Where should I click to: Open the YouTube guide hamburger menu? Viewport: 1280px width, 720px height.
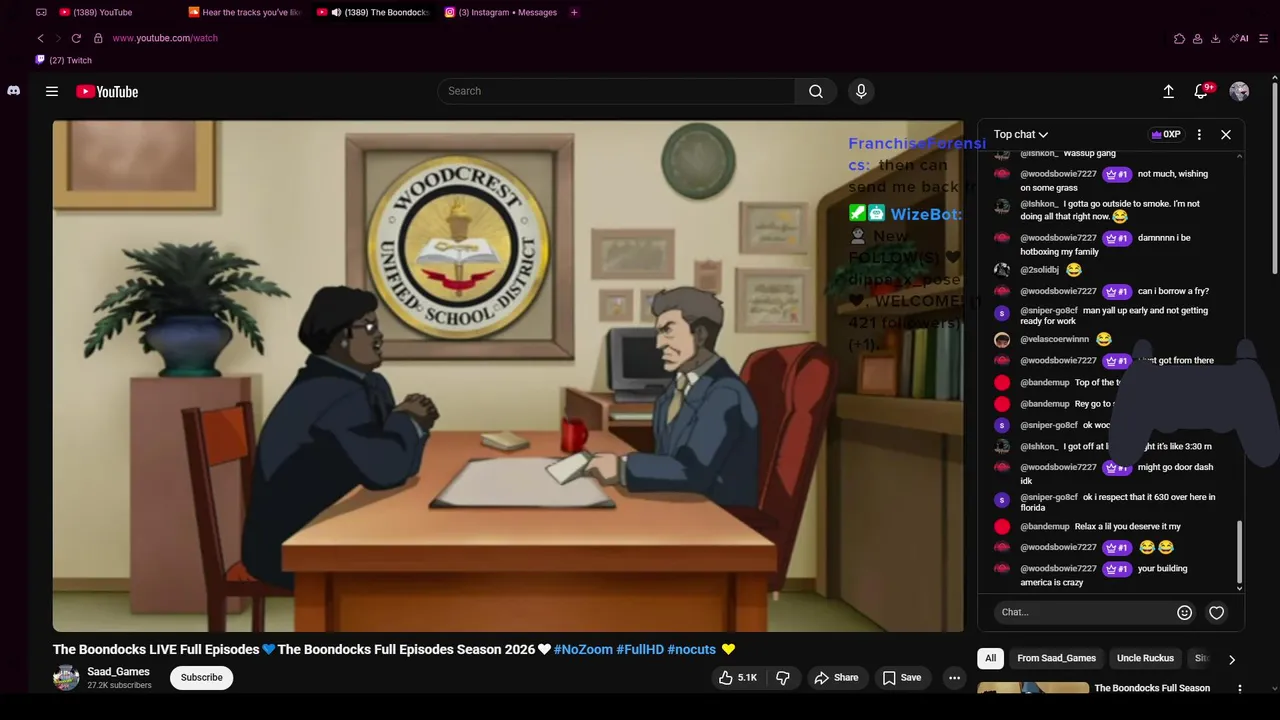point(52,91)
